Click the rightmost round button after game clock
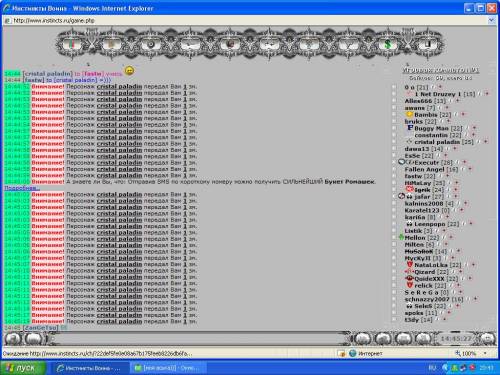Image resolution: width=500 pixels, height=375 pixels. point(487,339)
